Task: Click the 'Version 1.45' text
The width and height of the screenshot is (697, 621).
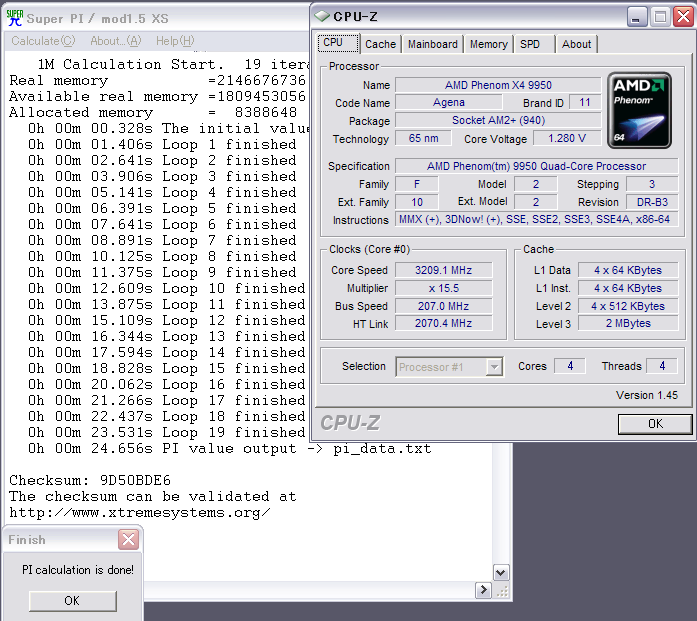Action: [647, 395]
